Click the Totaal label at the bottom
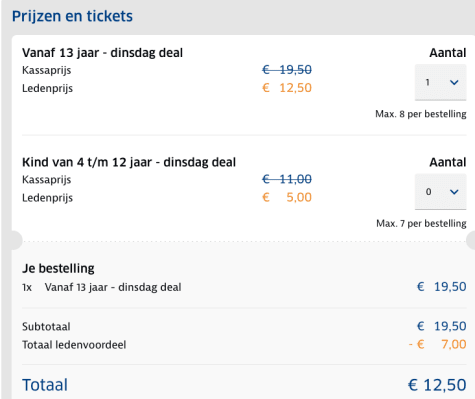 [x=45, y=385]
